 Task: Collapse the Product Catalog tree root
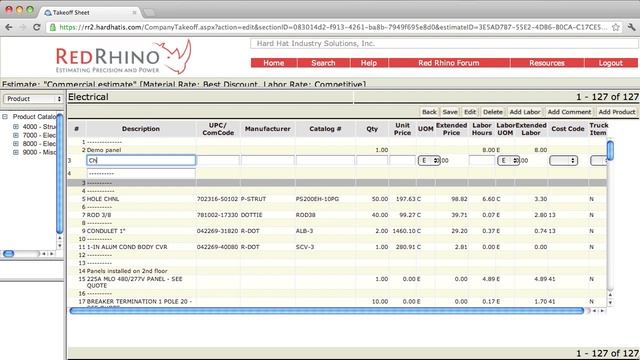click(5, 117)
